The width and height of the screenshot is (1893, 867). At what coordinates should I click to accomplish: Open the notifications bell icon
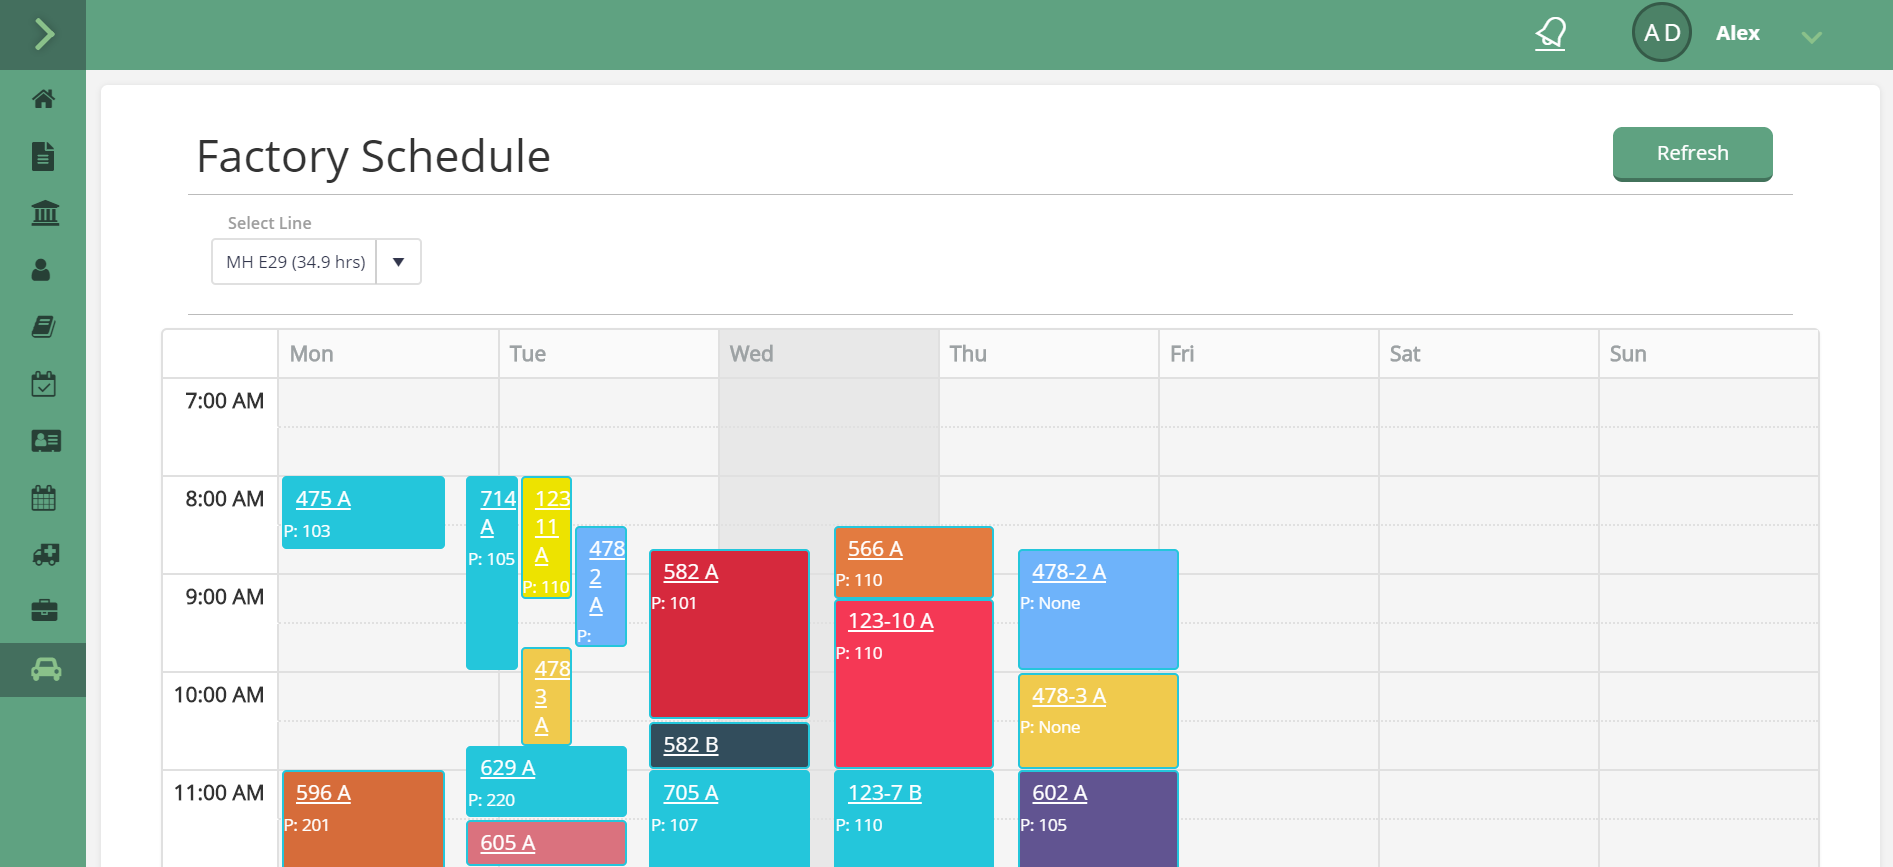1551,34
